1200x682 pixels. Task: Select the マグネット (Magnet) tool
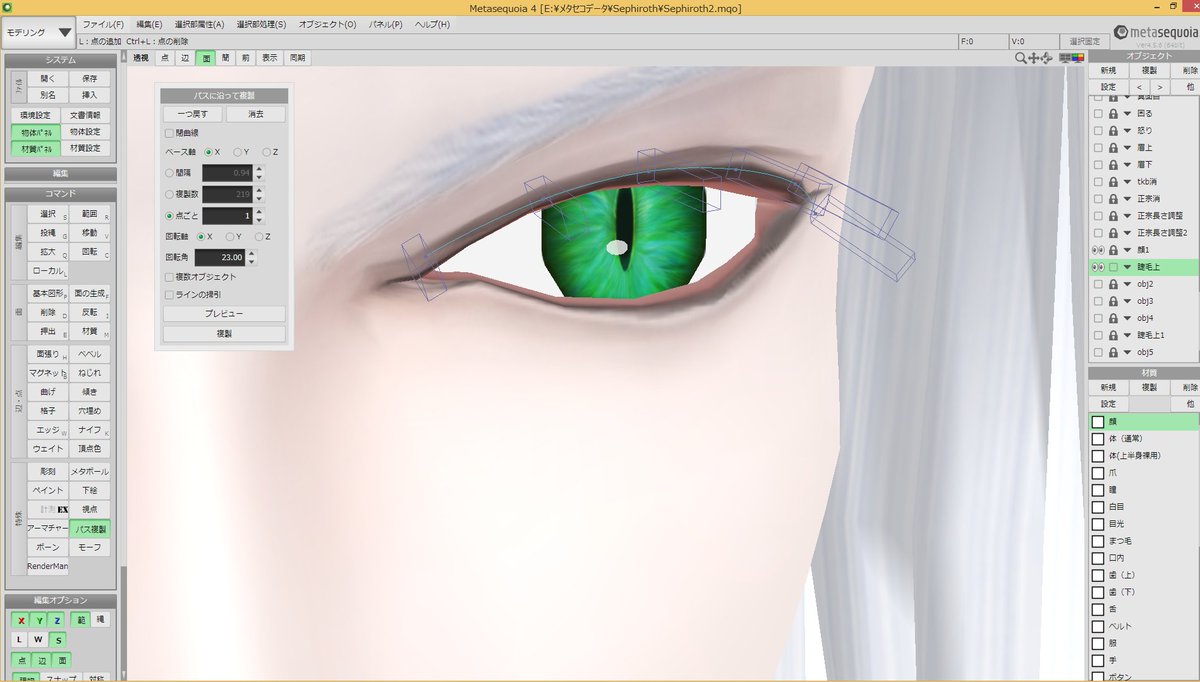[47, 373]
